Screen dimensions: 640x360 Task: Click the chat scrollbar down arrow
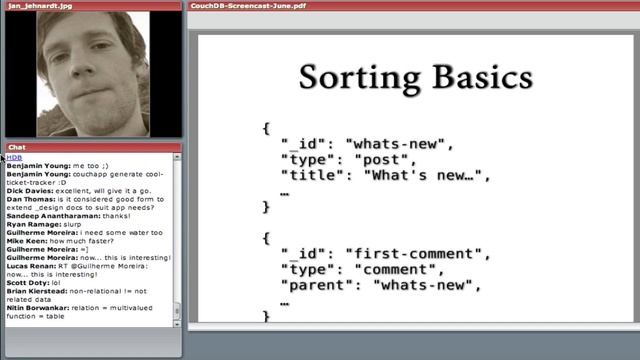pyautogui.click(x=177, y=324)
